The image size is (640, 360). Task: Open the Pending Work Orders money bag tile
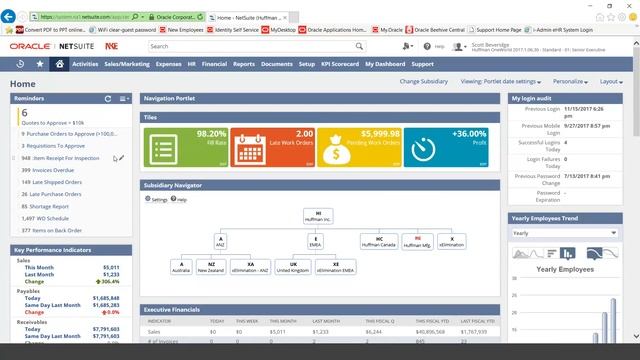[x=359, y=147]
